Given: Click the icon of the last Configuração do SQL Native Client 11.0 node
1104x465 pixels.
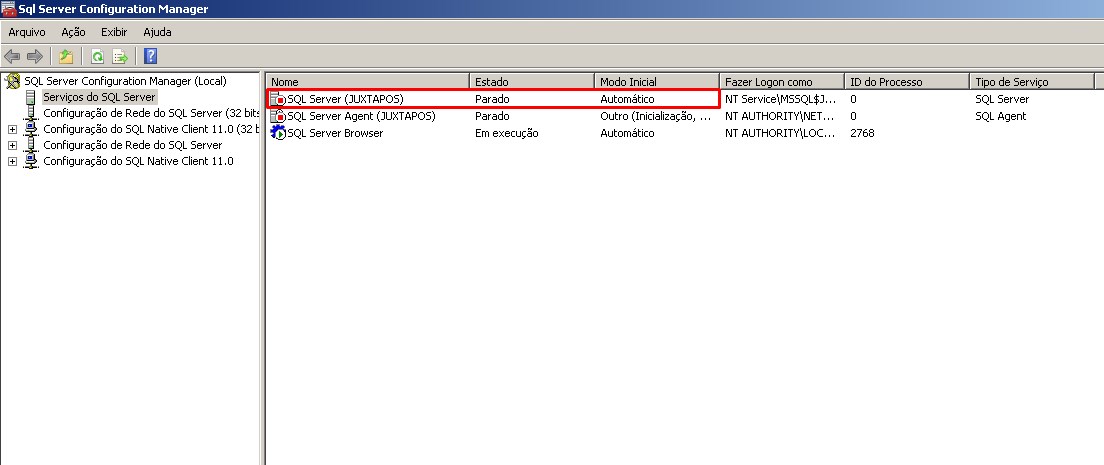Looking at the screenshot, I should pyautogui.click(x=31, y=161).
